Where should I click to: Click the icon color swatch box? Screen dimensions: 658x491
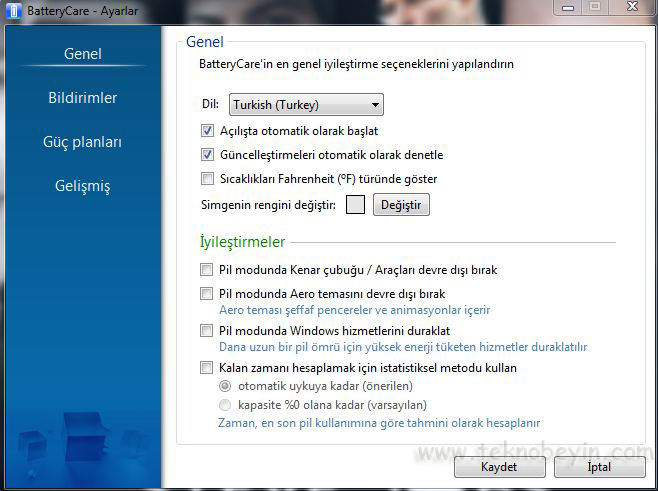[x=355, y=205]
